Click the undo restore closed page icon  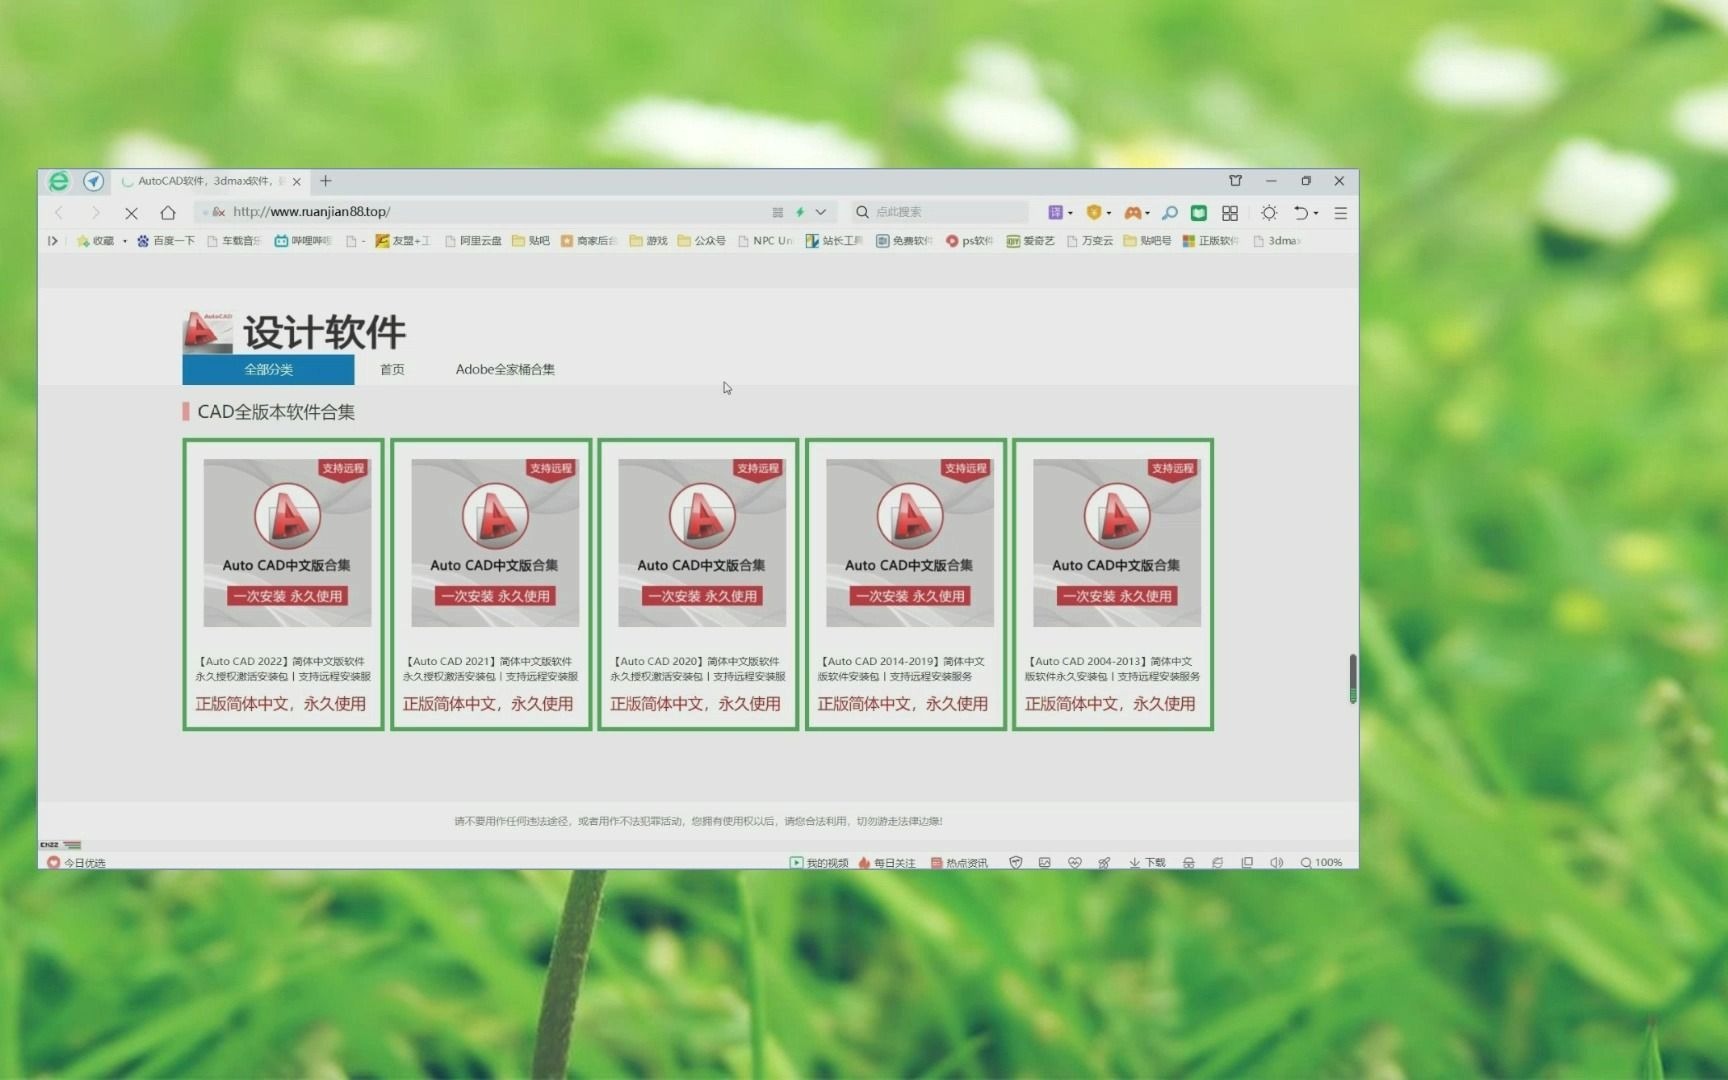[x=1300, y=212]
